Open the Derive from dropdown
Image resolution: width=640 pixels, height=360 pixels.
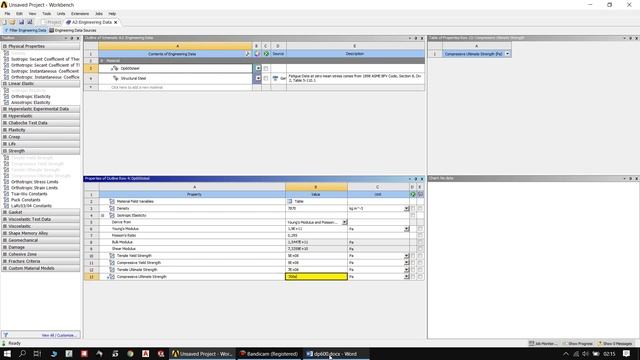pos(344,222)
